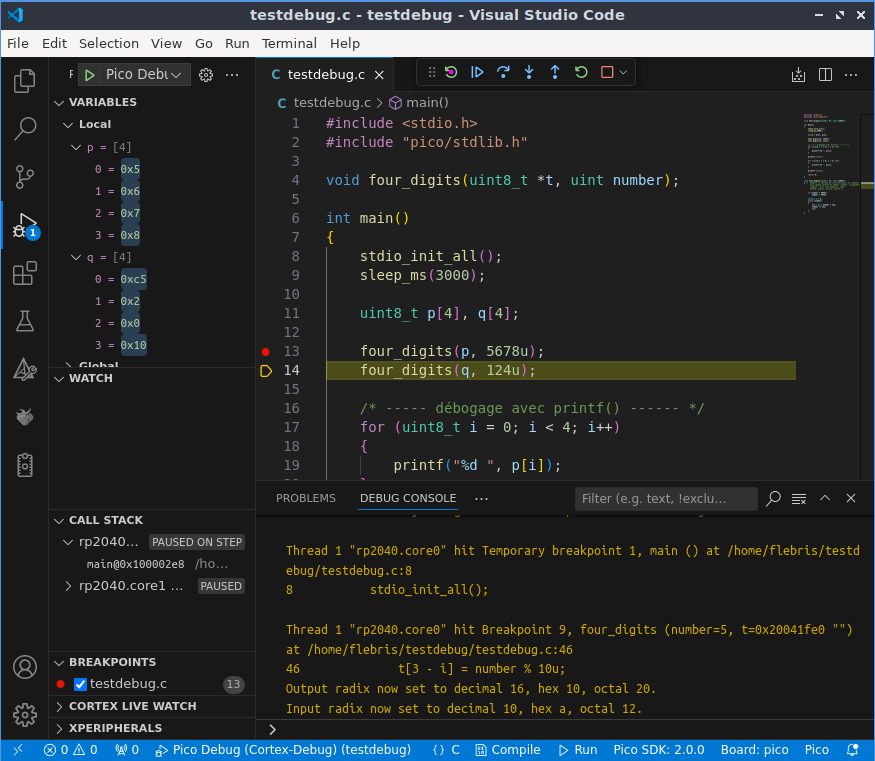Viewport: 875px width, 761px height.
Task: Start debugging with green play button
Action: coord(89,75)
